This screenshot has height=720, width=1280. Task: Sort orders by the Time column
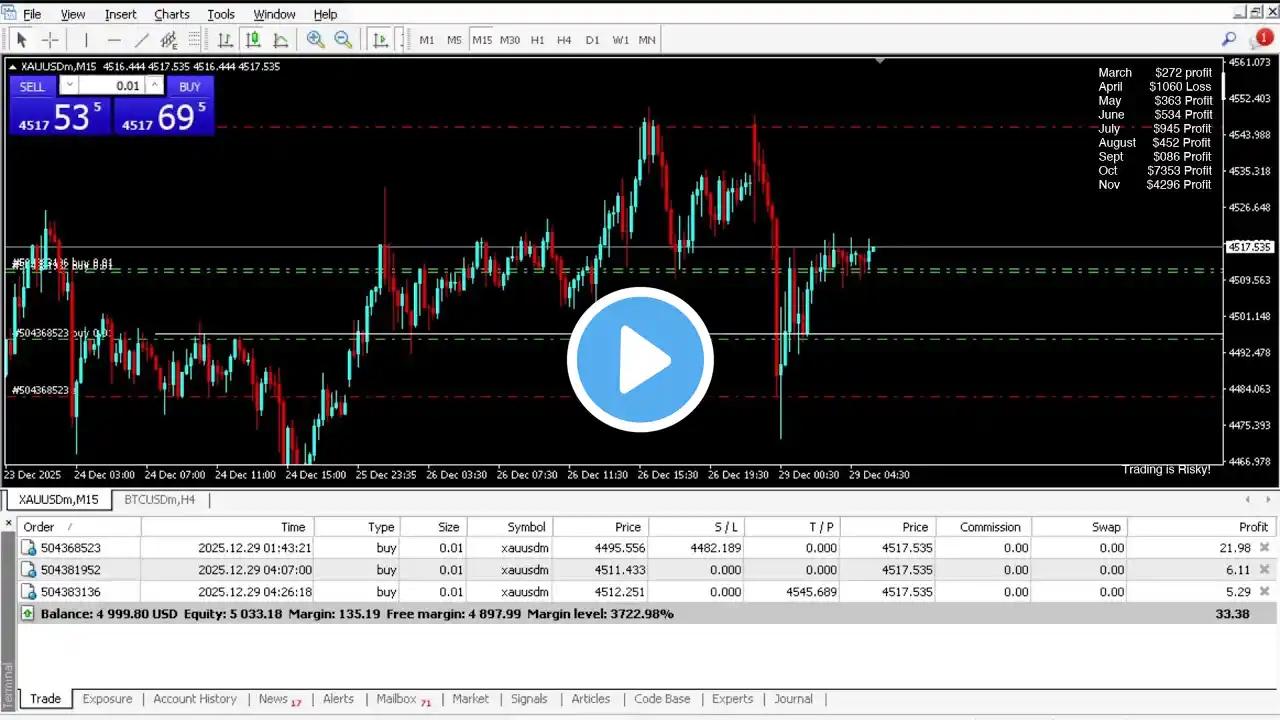[x=228, y=527]
